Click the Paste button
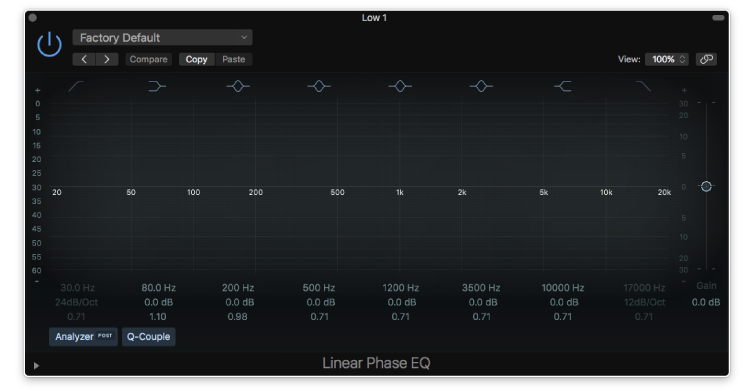This screenshot has width=754, height=391. (234, 59)
